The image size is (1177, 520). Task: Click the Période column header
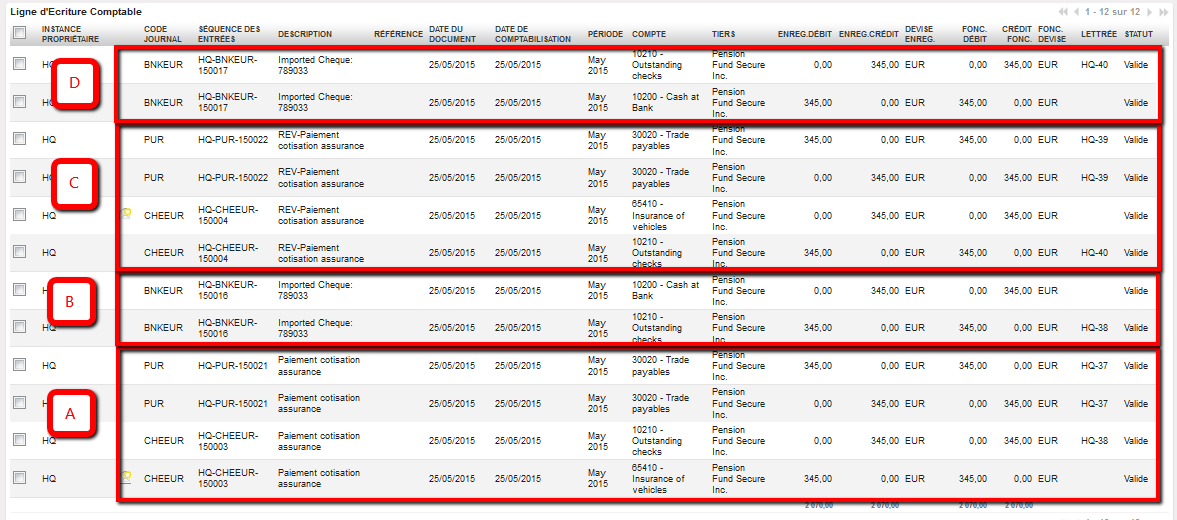tap(604, 33)
